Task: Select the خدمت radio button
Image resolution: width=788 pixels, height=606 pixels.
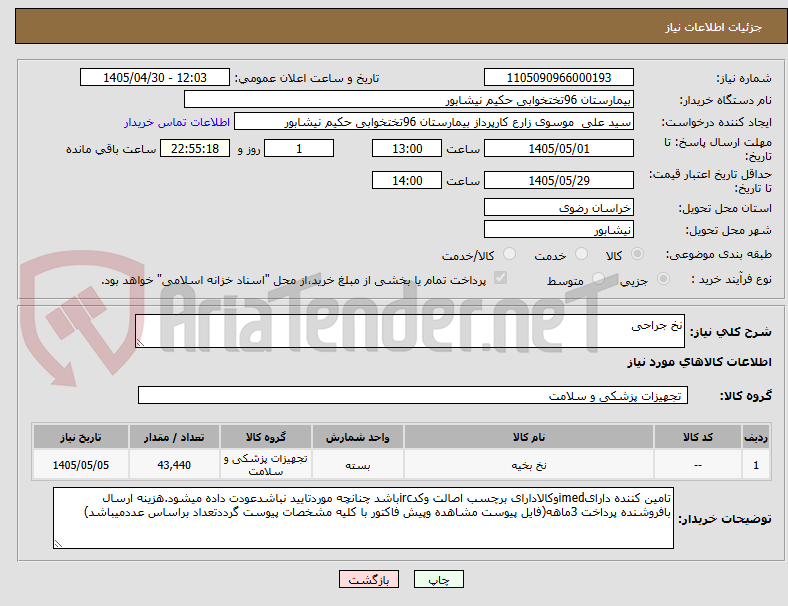Action: pos(581,254)
